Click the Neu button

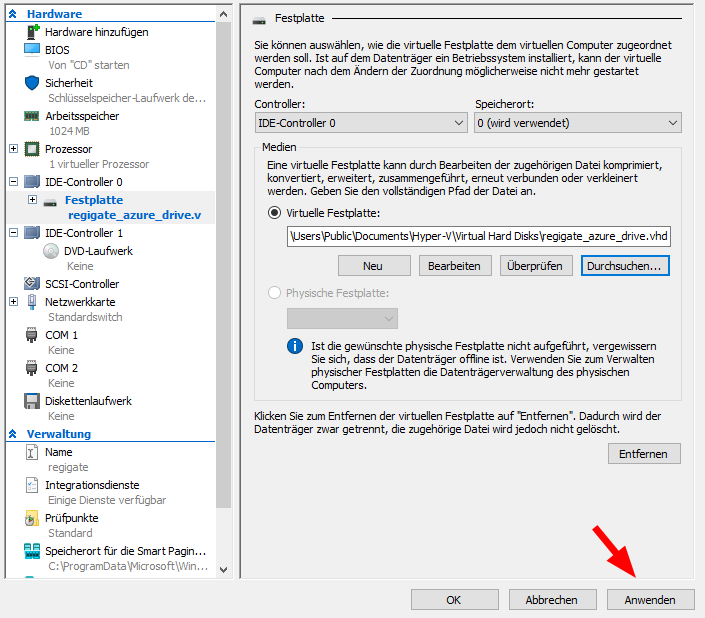point(374,266)
